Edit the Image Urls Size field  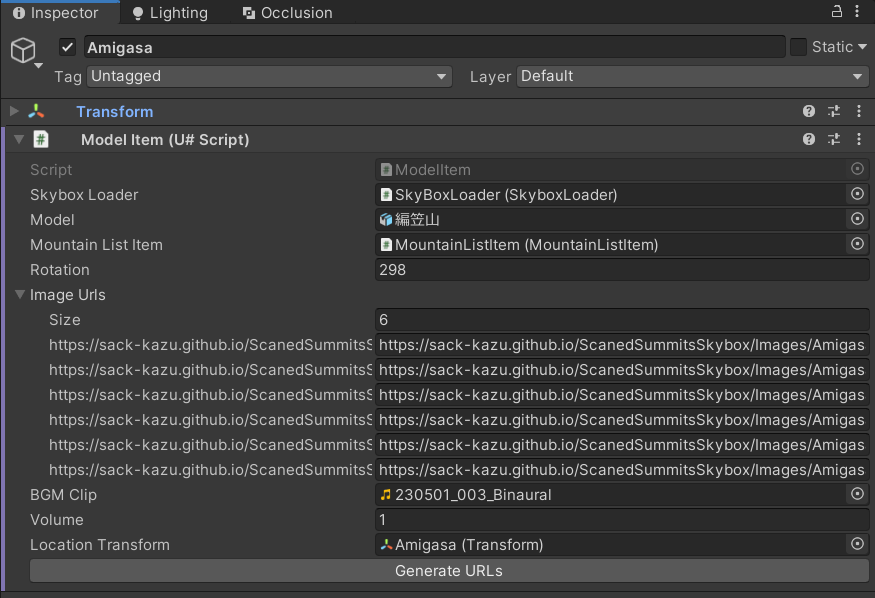pos(622,320)
